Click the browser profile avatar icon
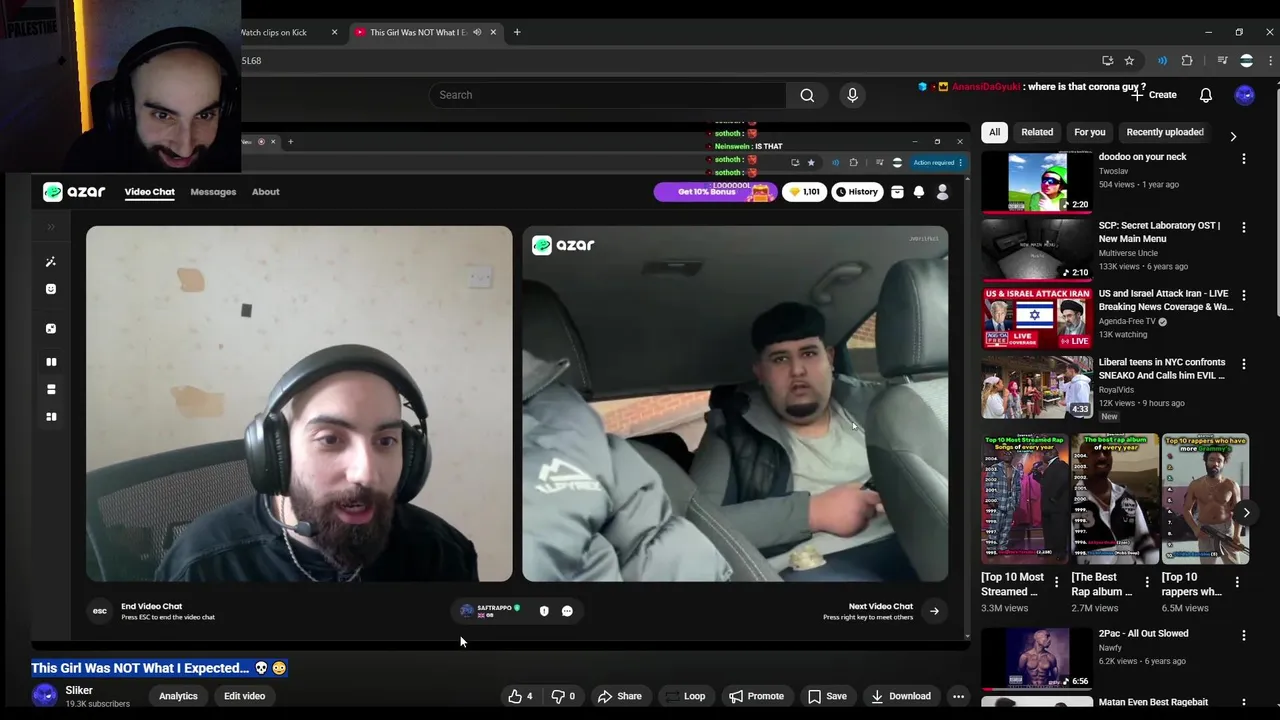Viewport: 1280px width, 720px height. [1246, 61]
